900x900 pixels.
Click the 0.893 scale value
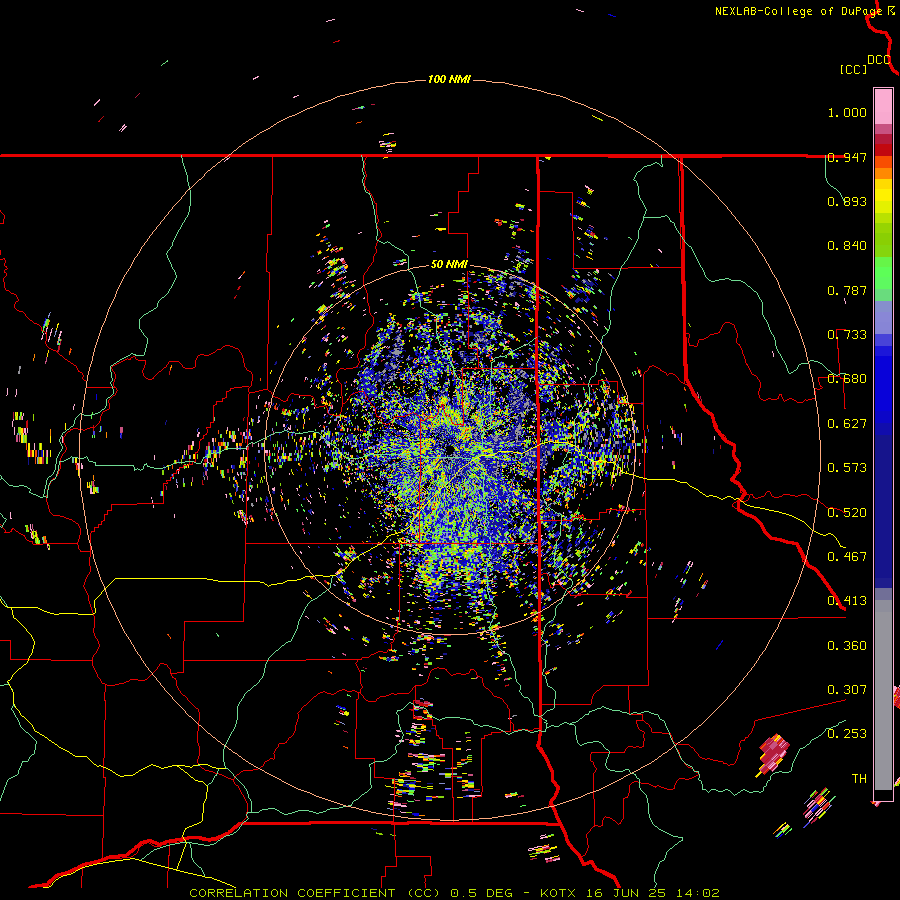coord(847,201)
